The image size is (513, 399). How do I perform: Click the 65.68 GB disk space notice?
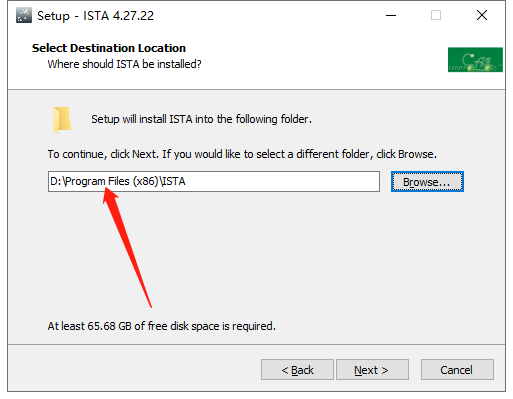click(162, 326)
